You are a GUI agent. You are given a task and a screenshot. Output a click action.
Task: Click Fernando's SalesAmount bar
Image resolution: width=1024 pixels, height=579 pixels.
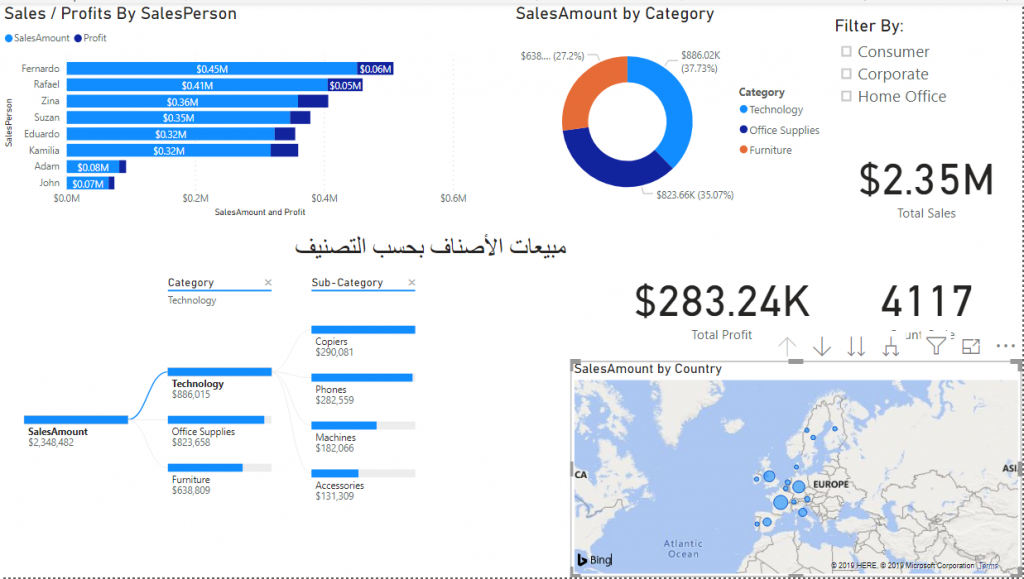(211, 69)
